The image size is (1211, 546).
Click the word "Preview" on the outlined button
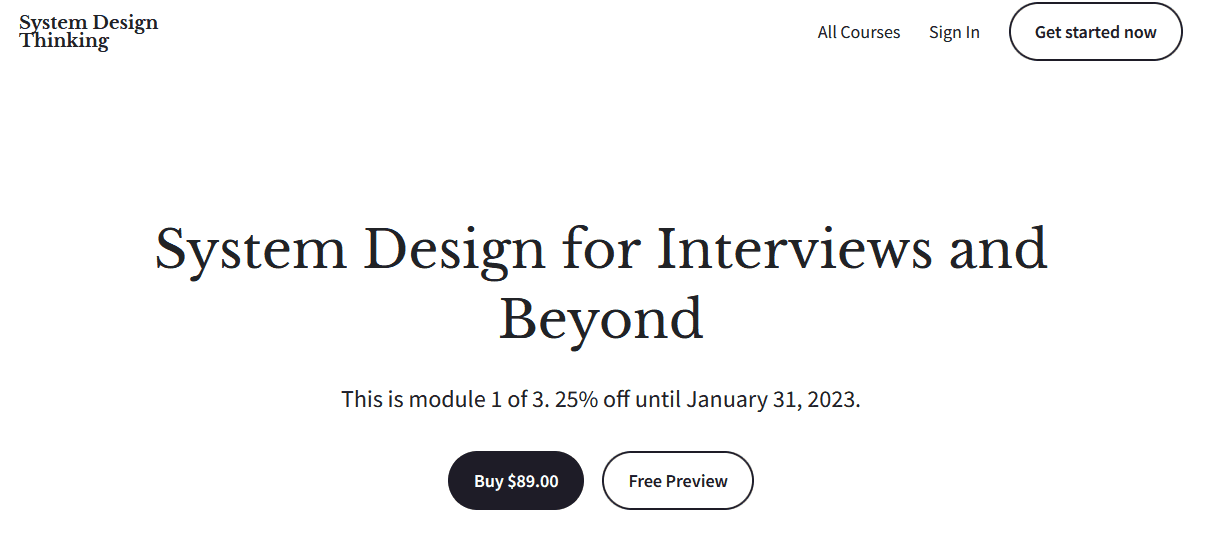coord(696,481)
